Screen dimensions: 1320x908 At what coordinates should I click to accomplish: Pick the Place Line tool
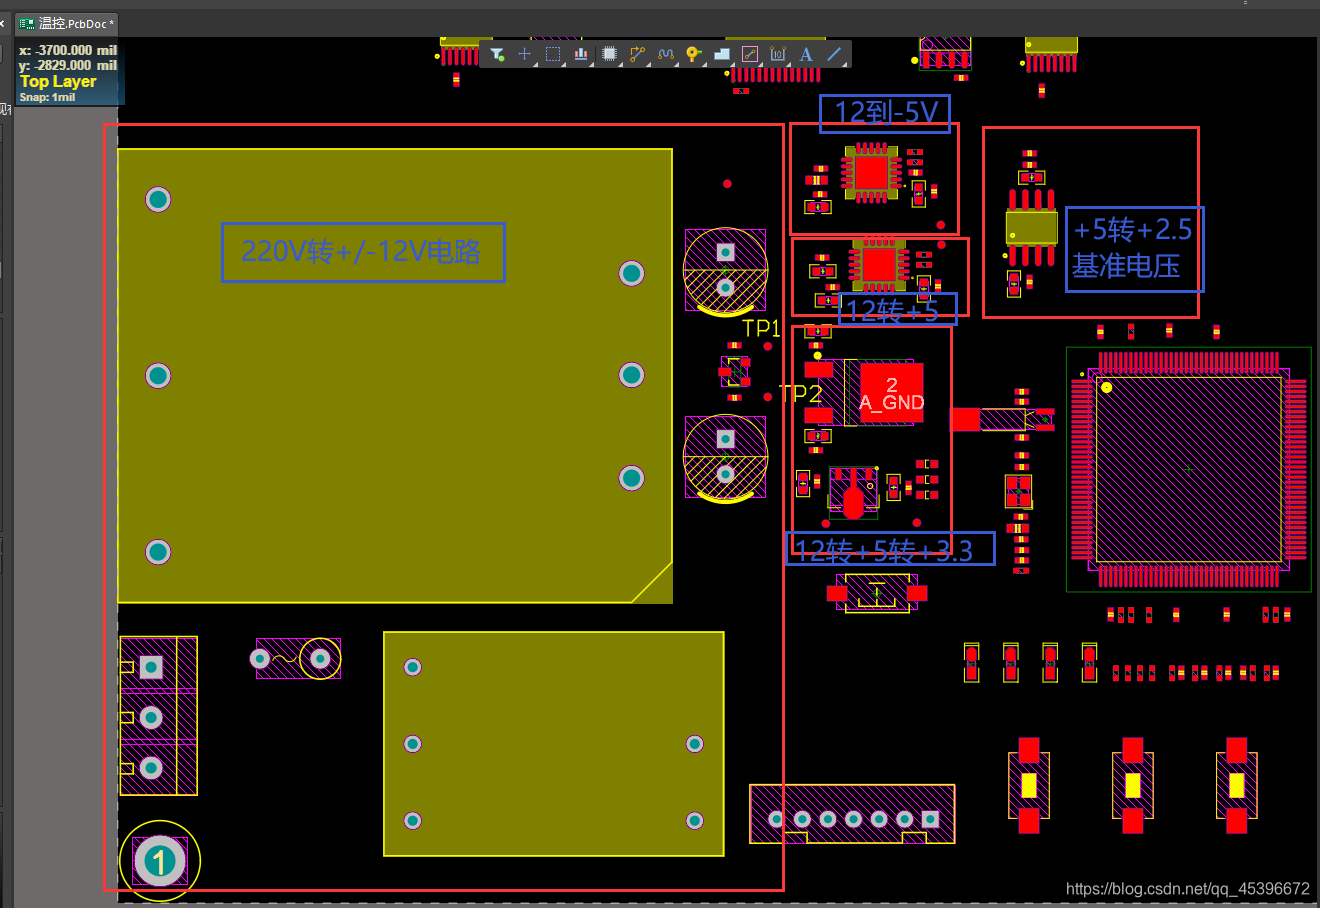coord(834,54)
